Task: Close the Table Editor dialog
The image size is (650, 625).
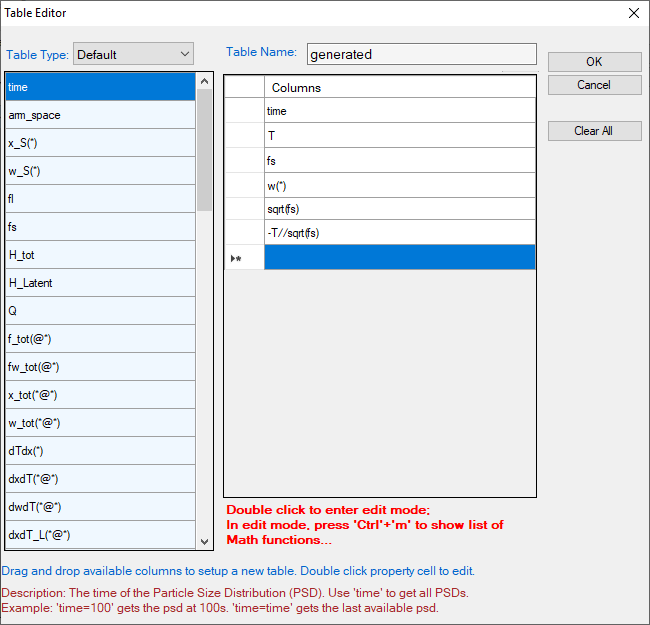Action: [x=632, y=13]
